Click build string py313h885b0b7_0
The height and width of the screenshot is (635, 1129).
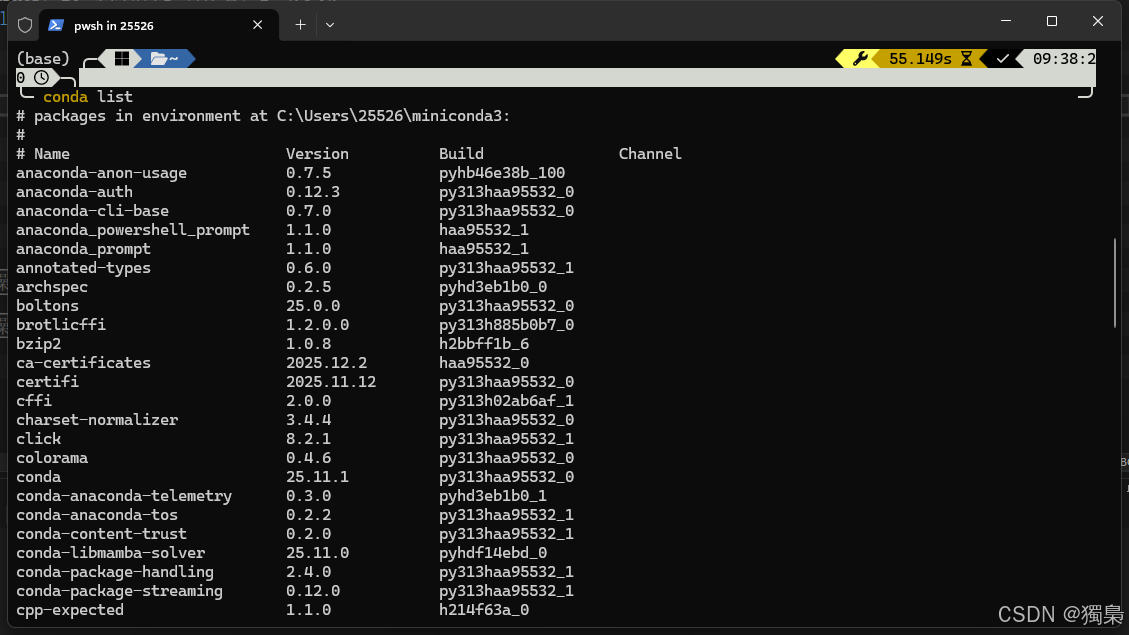pyautogui.click(x=506, y=325)
